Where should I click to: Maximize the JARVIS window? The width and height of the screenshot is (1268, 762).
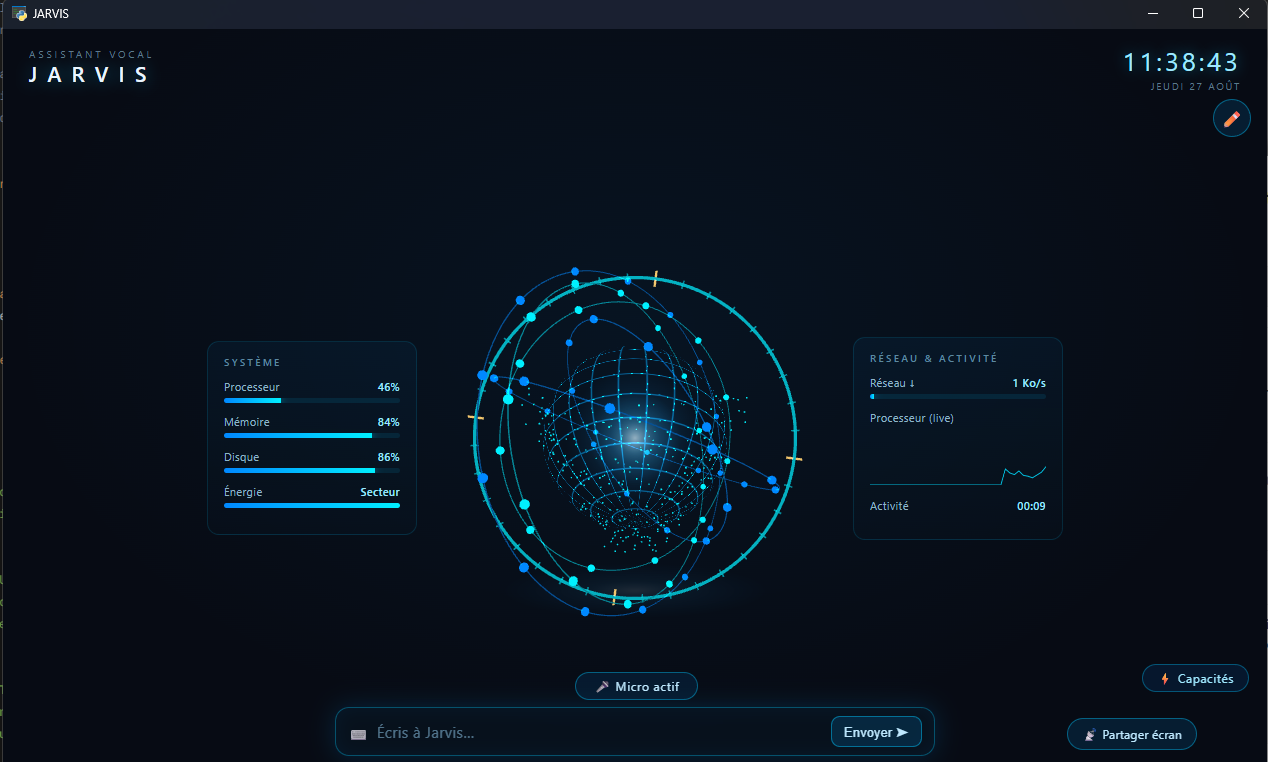[1198, 14]
